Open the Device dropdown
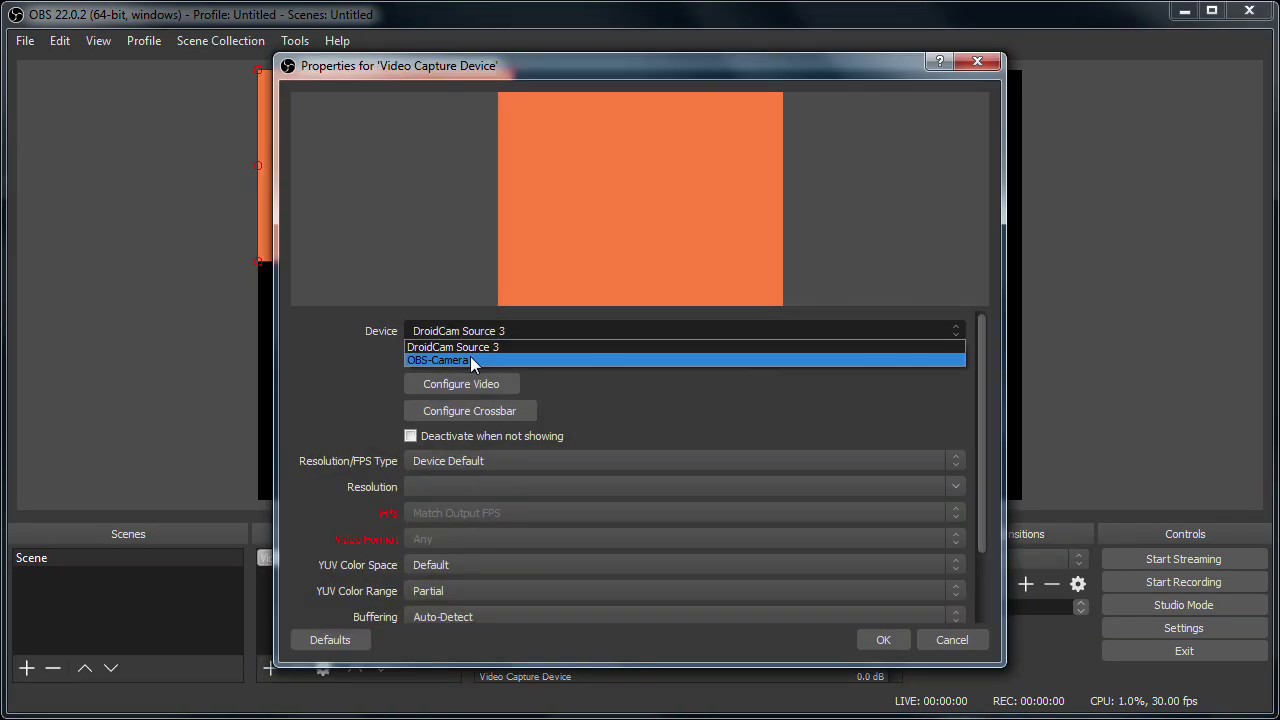 tap(685, 331)
